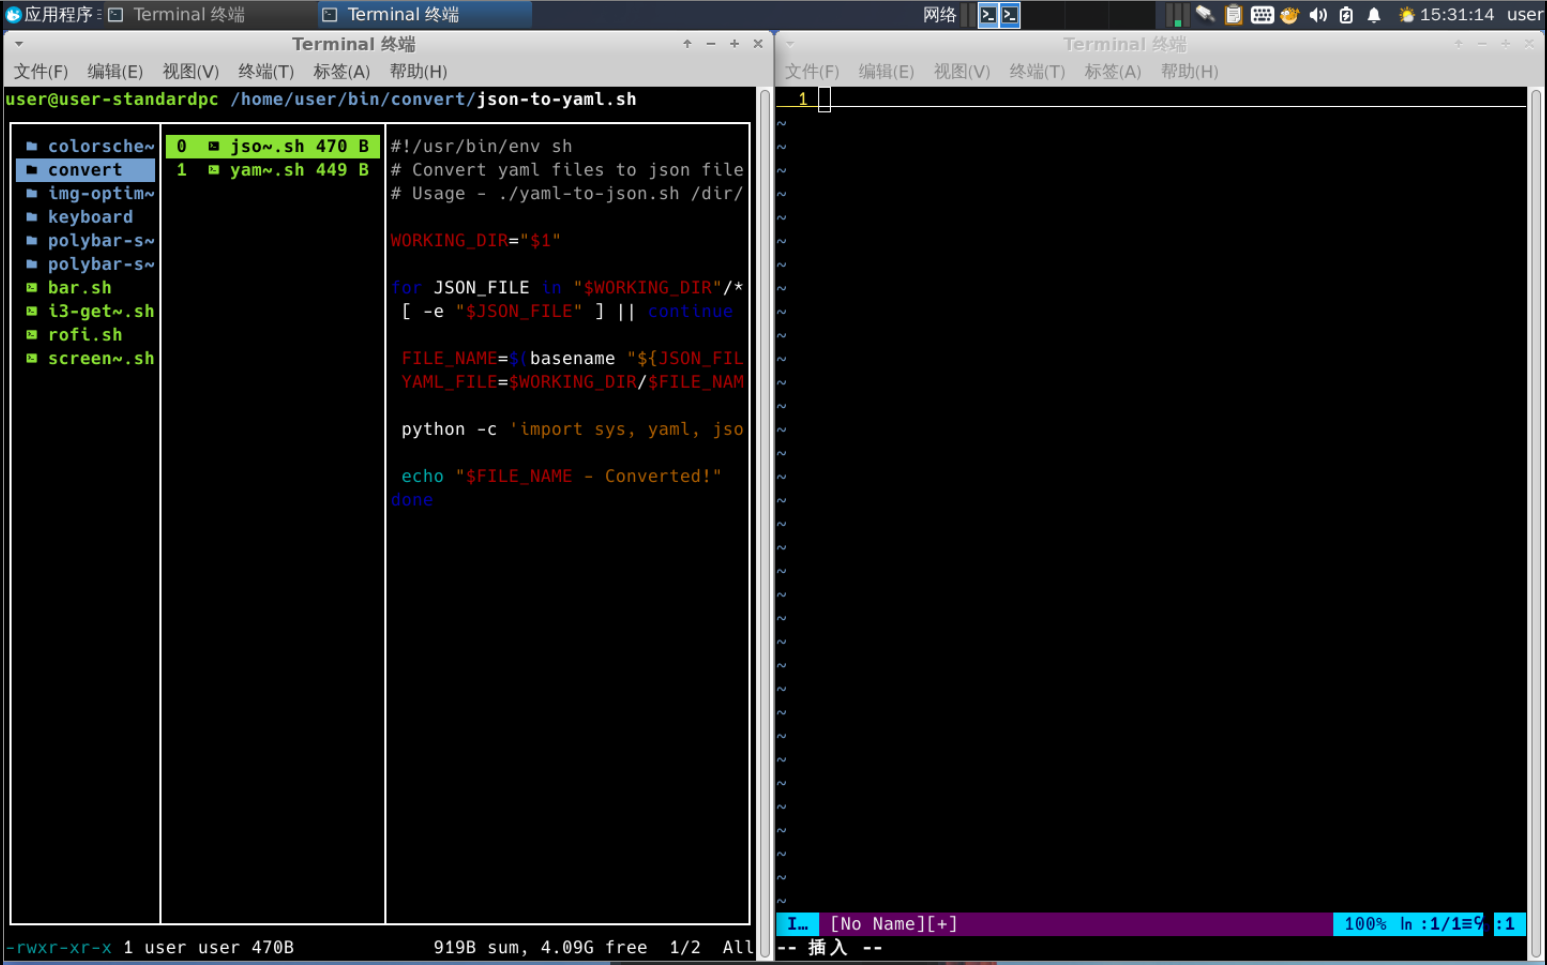Image resolution: width=1547 pixels, height=965 pixels.
Task: Open 文件(F) menu in right terminal
Action: (812, 71)
